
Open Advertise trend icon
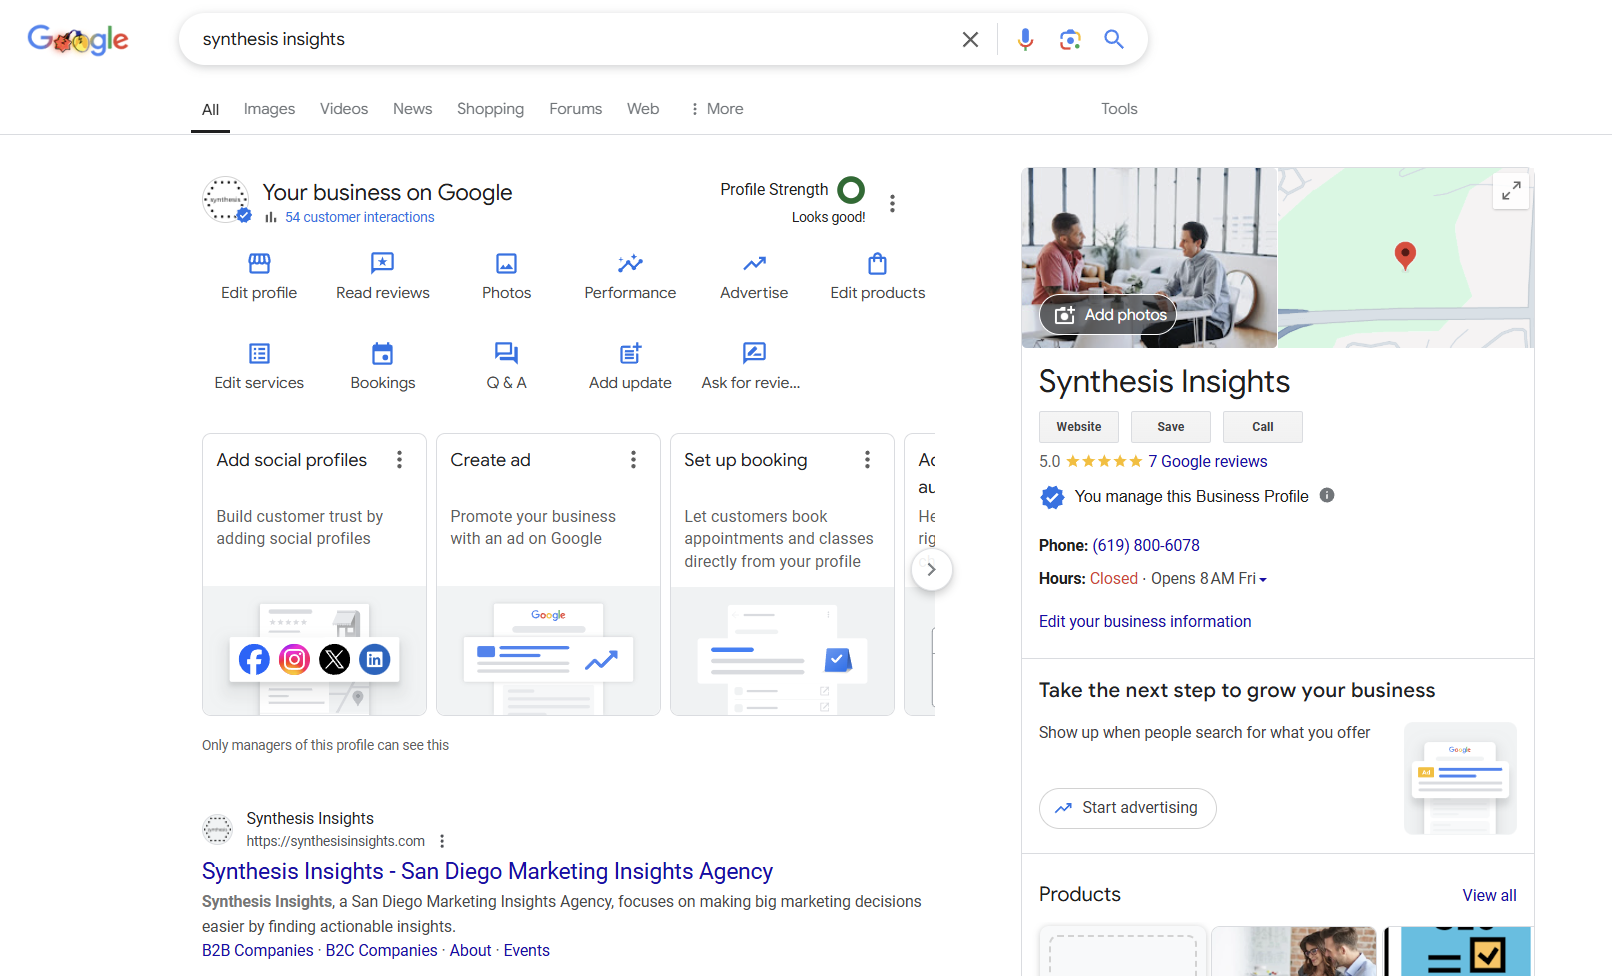click(754, 264)
